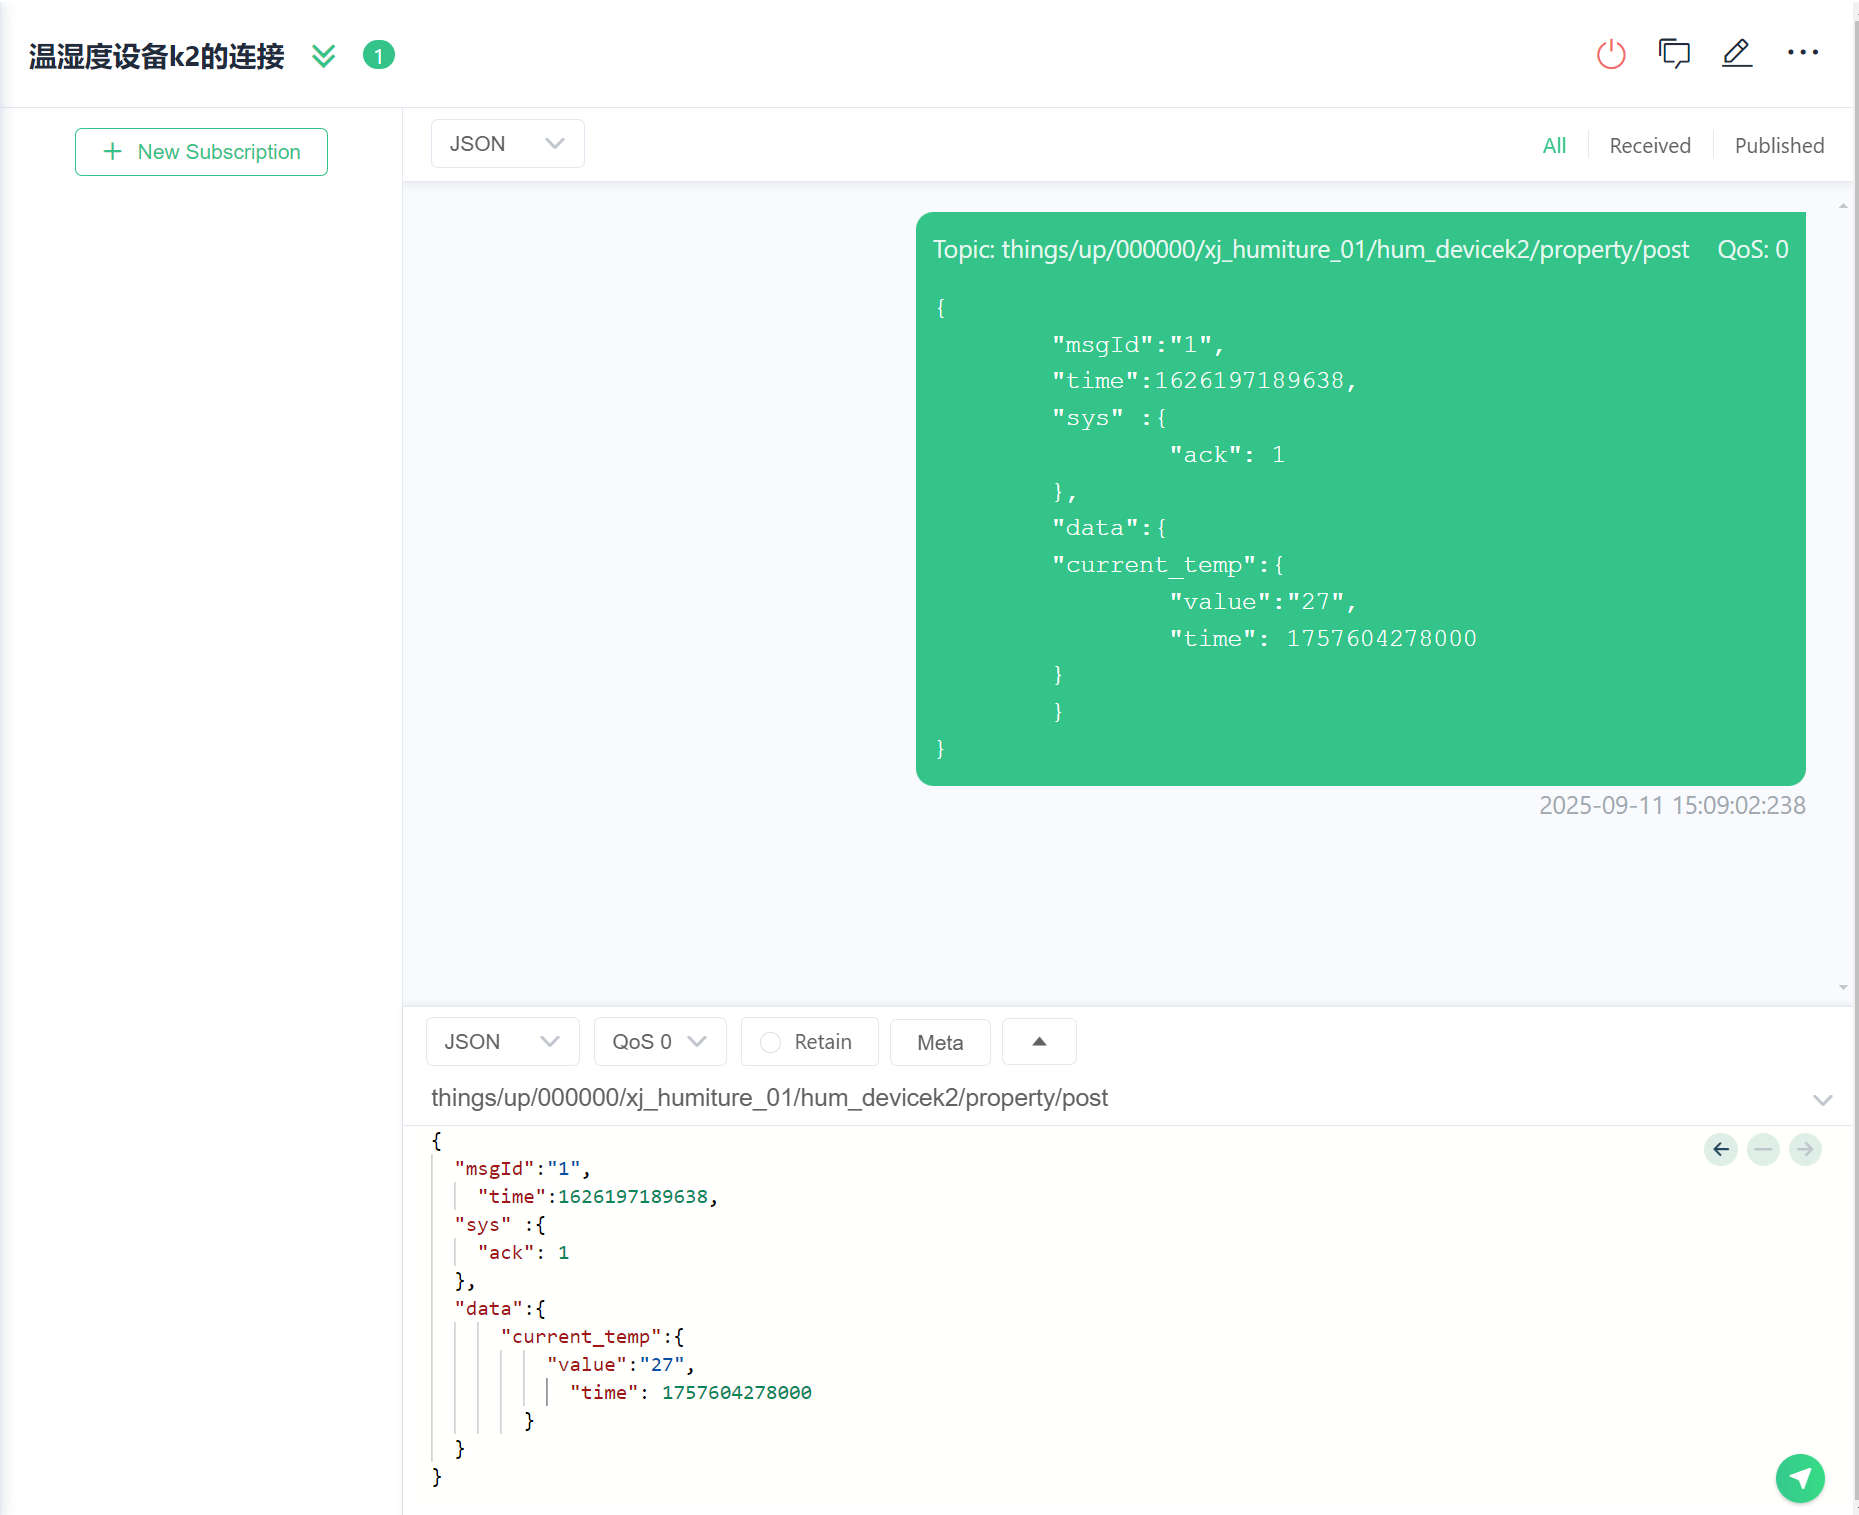This screenshot has width=1859, height=1515.
Task: Open the JSON format dropdown above messages
Action: click(x=507, y=144)
